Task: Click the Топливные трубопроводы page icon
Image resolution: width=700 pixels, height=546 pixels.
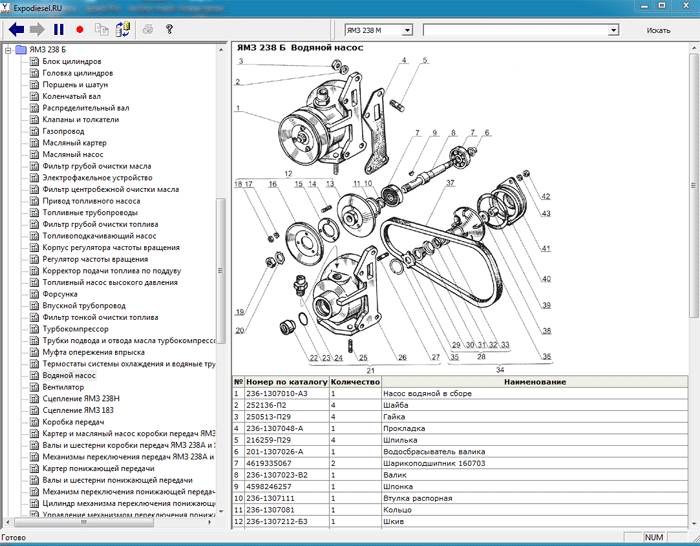Action: (34, 213)
